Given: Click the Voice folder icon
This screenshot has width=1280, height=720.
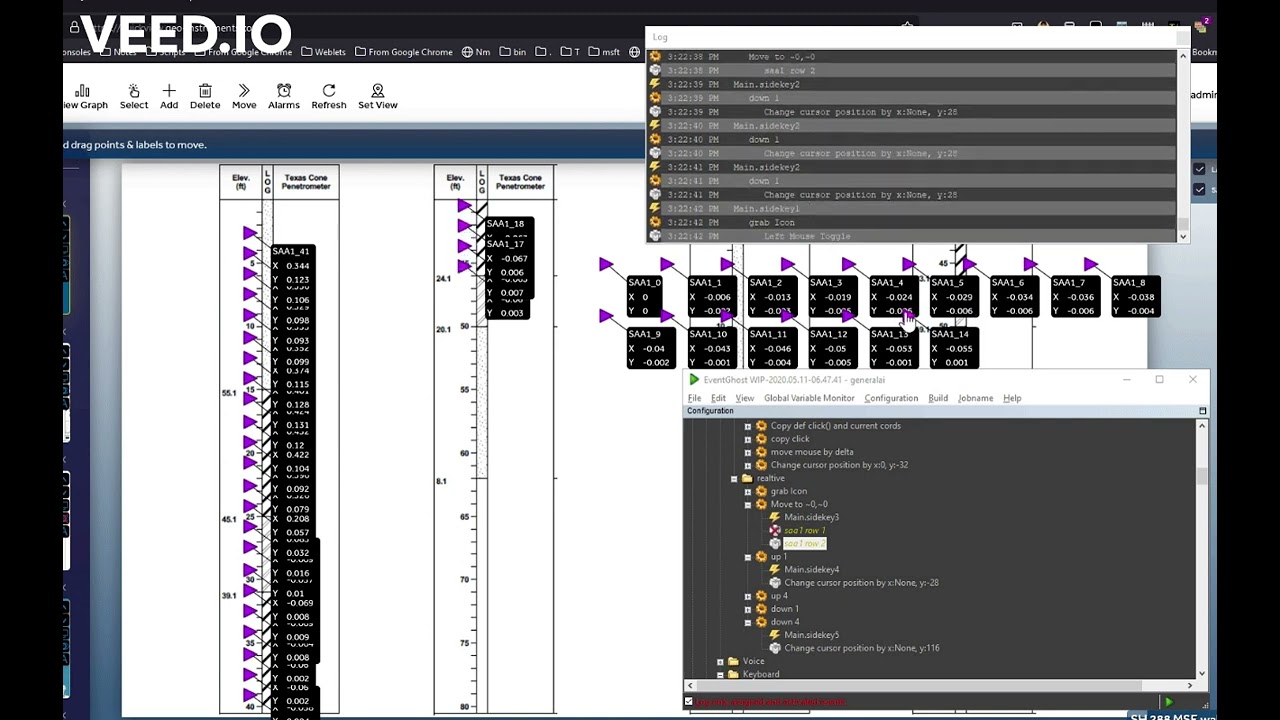Looking at the screenshot, I should [x=733, y=661].
